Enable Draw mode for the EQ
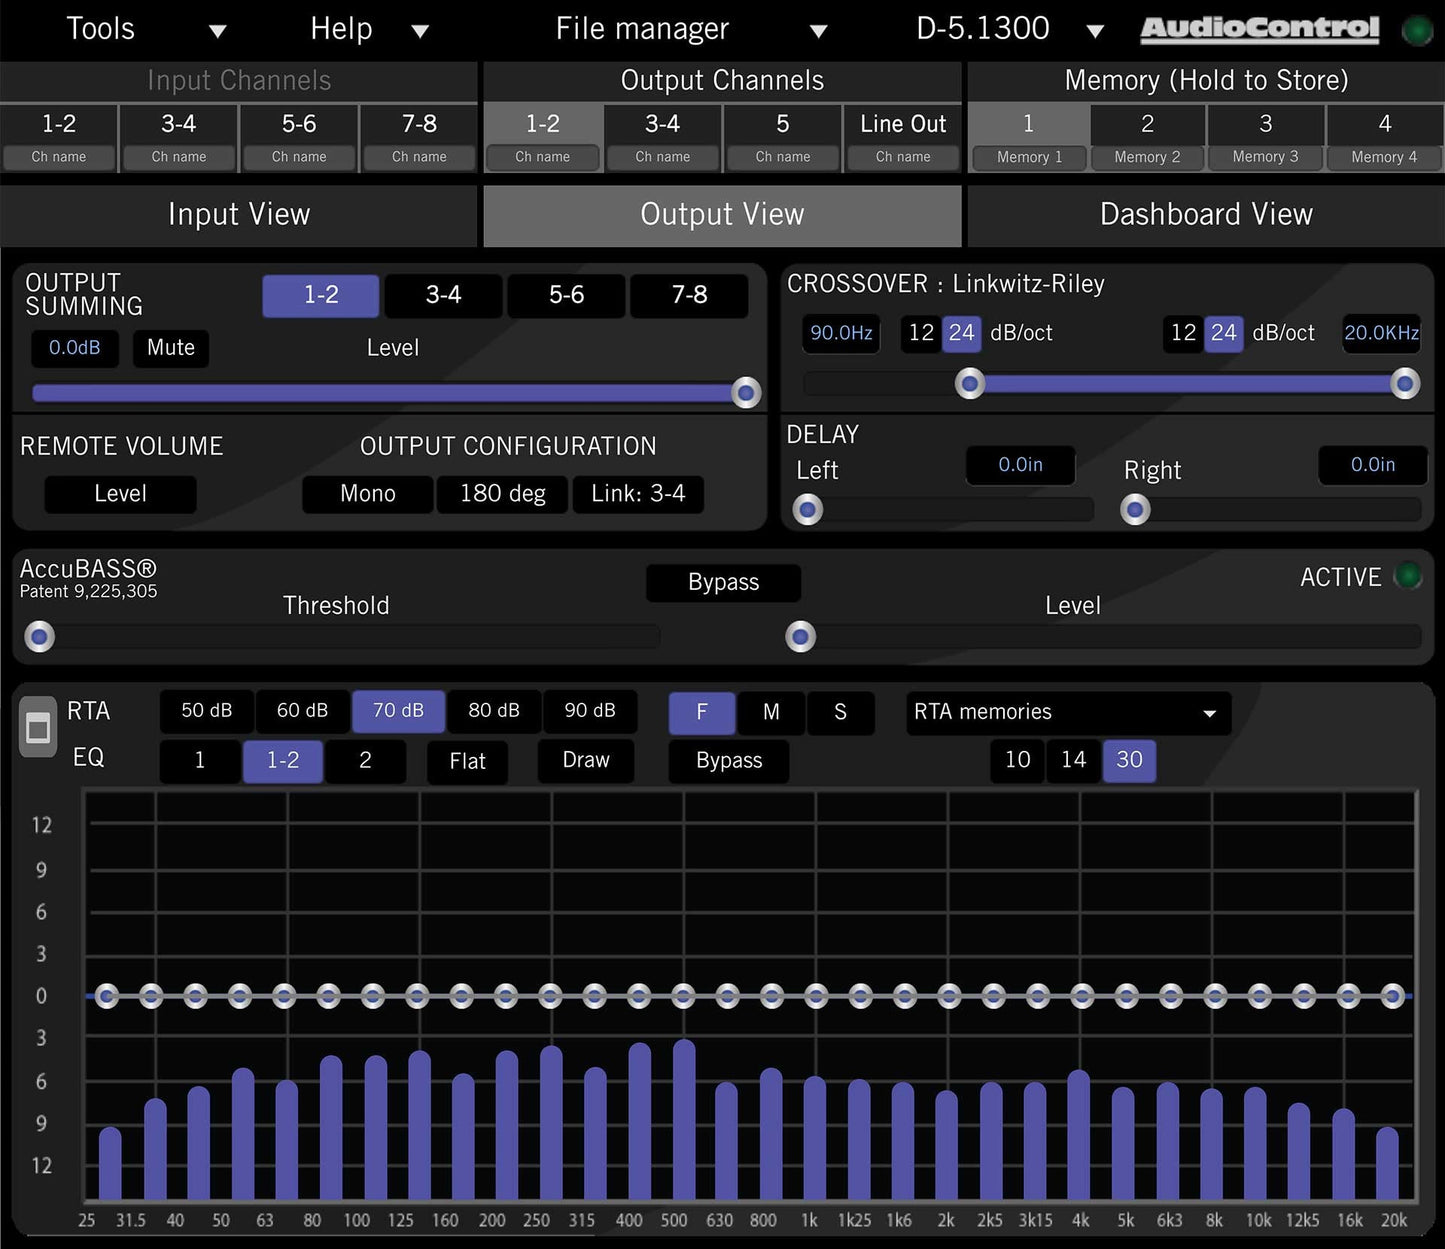1445x1249 pixels. 585,760
